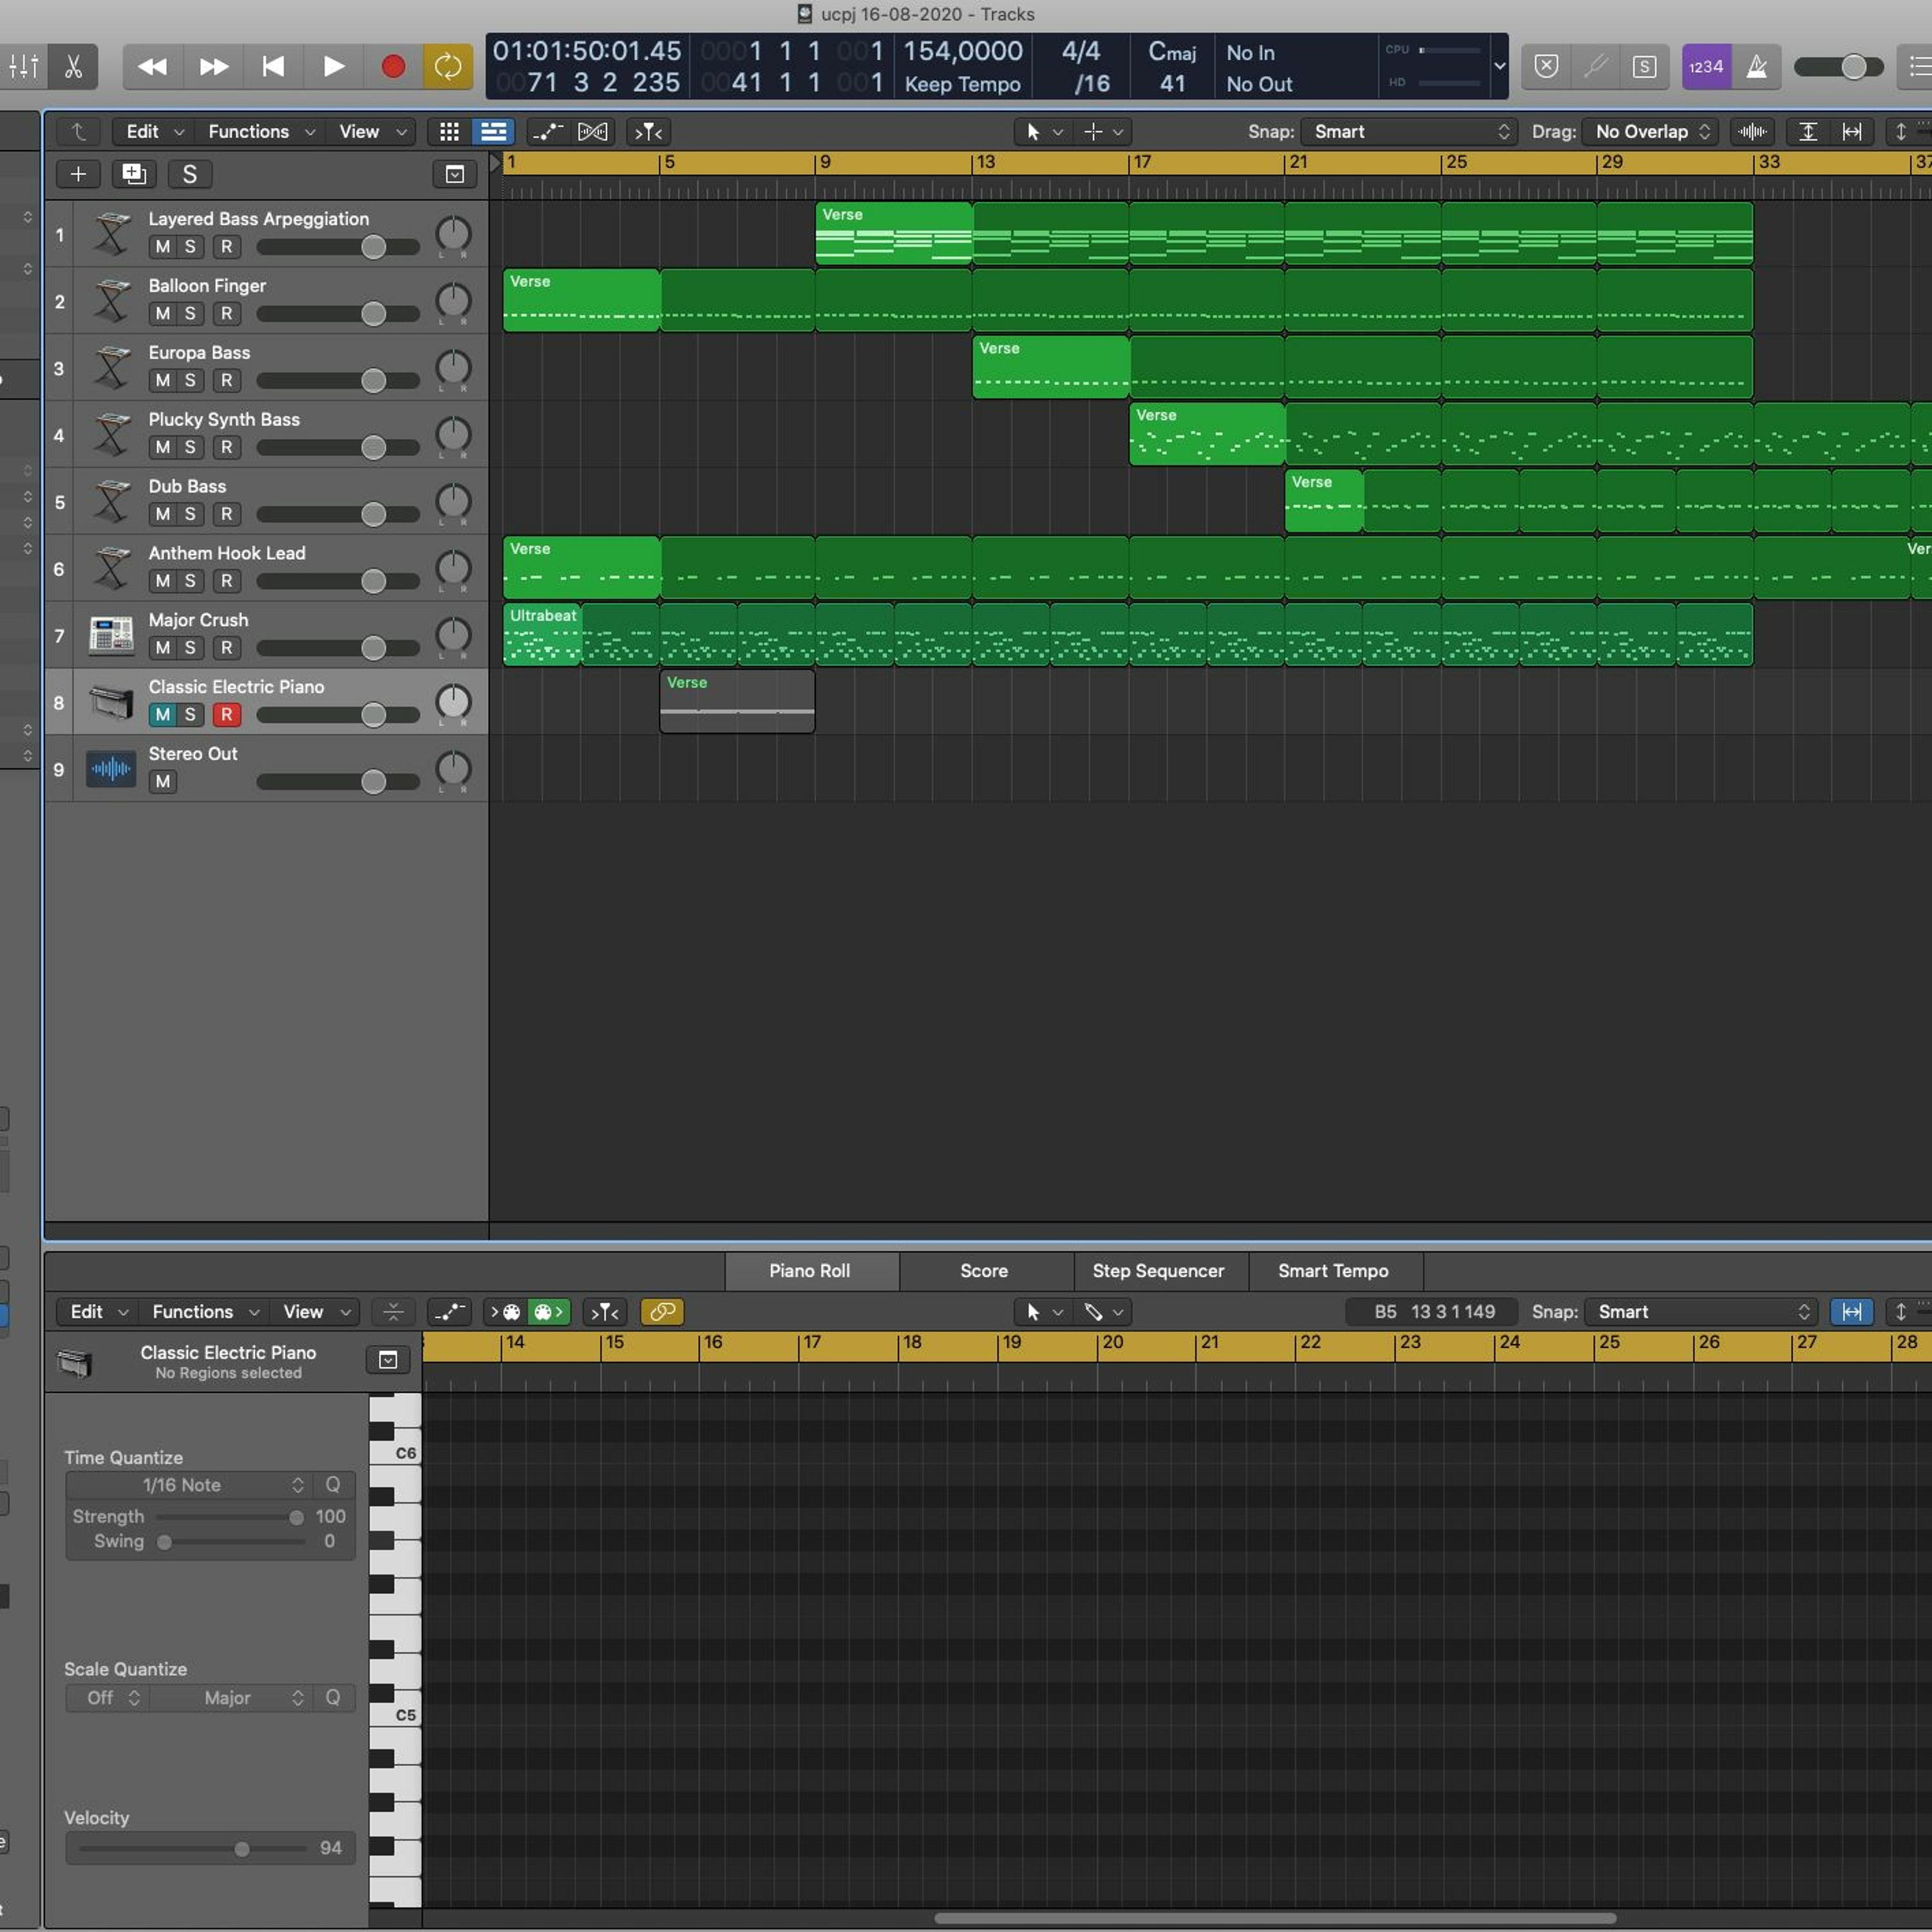Toggle the Cycle mode button

[x=447, y=67]
